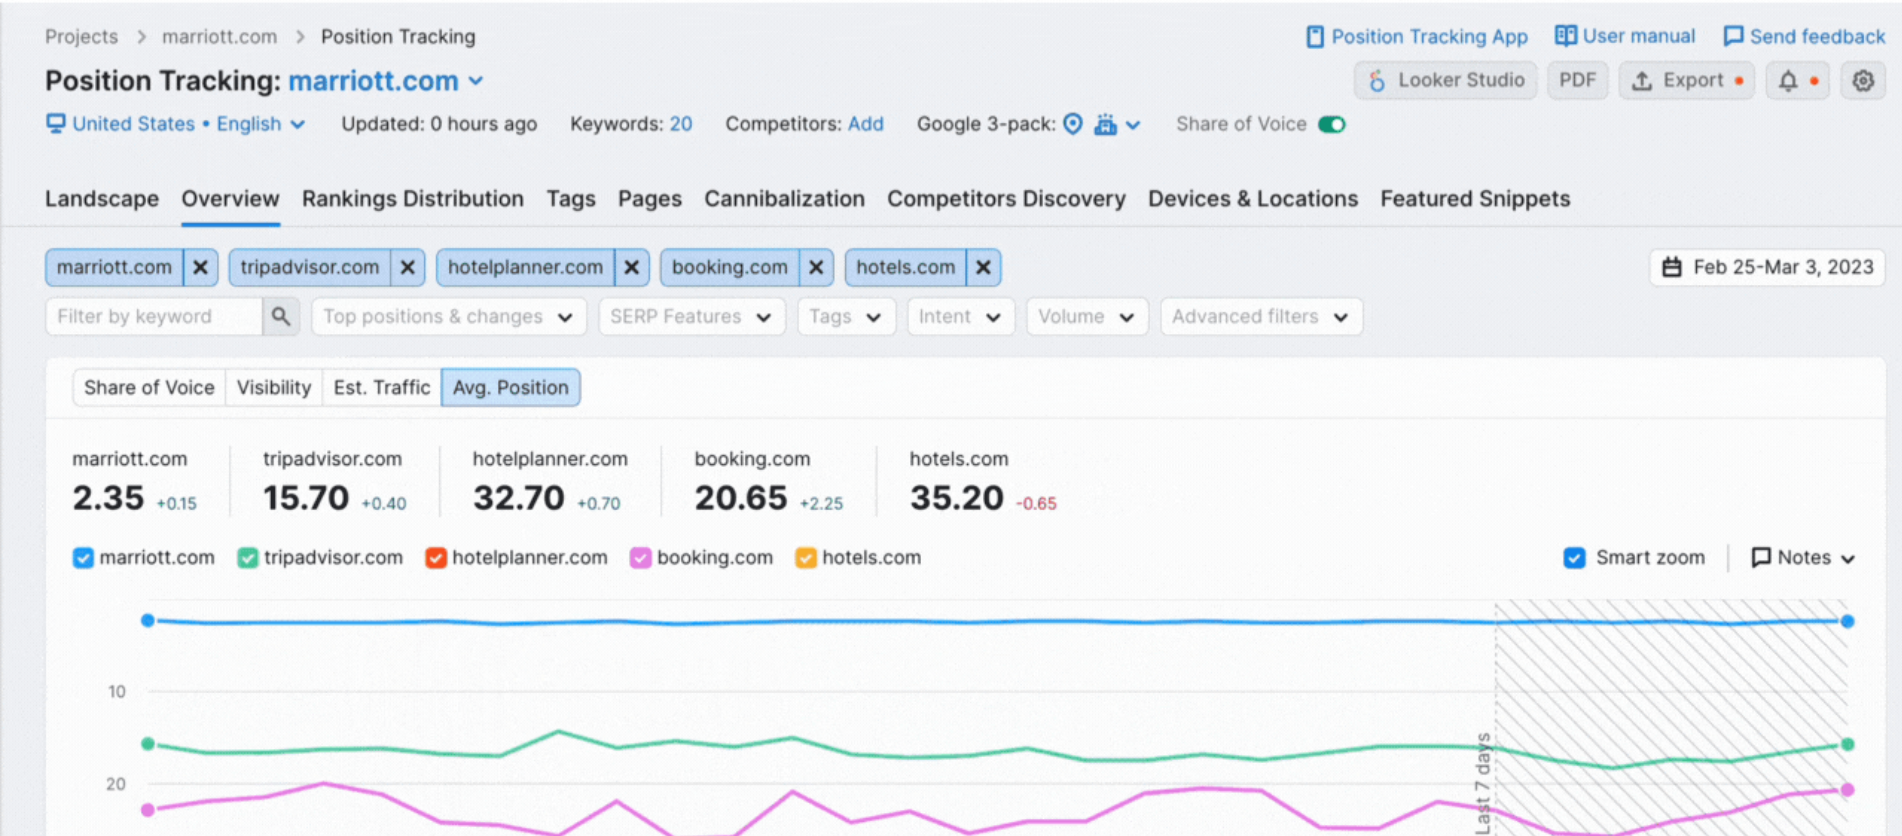Click the Keywords count 20 link
Viewport: 1902px width, 836px height.
681,124
